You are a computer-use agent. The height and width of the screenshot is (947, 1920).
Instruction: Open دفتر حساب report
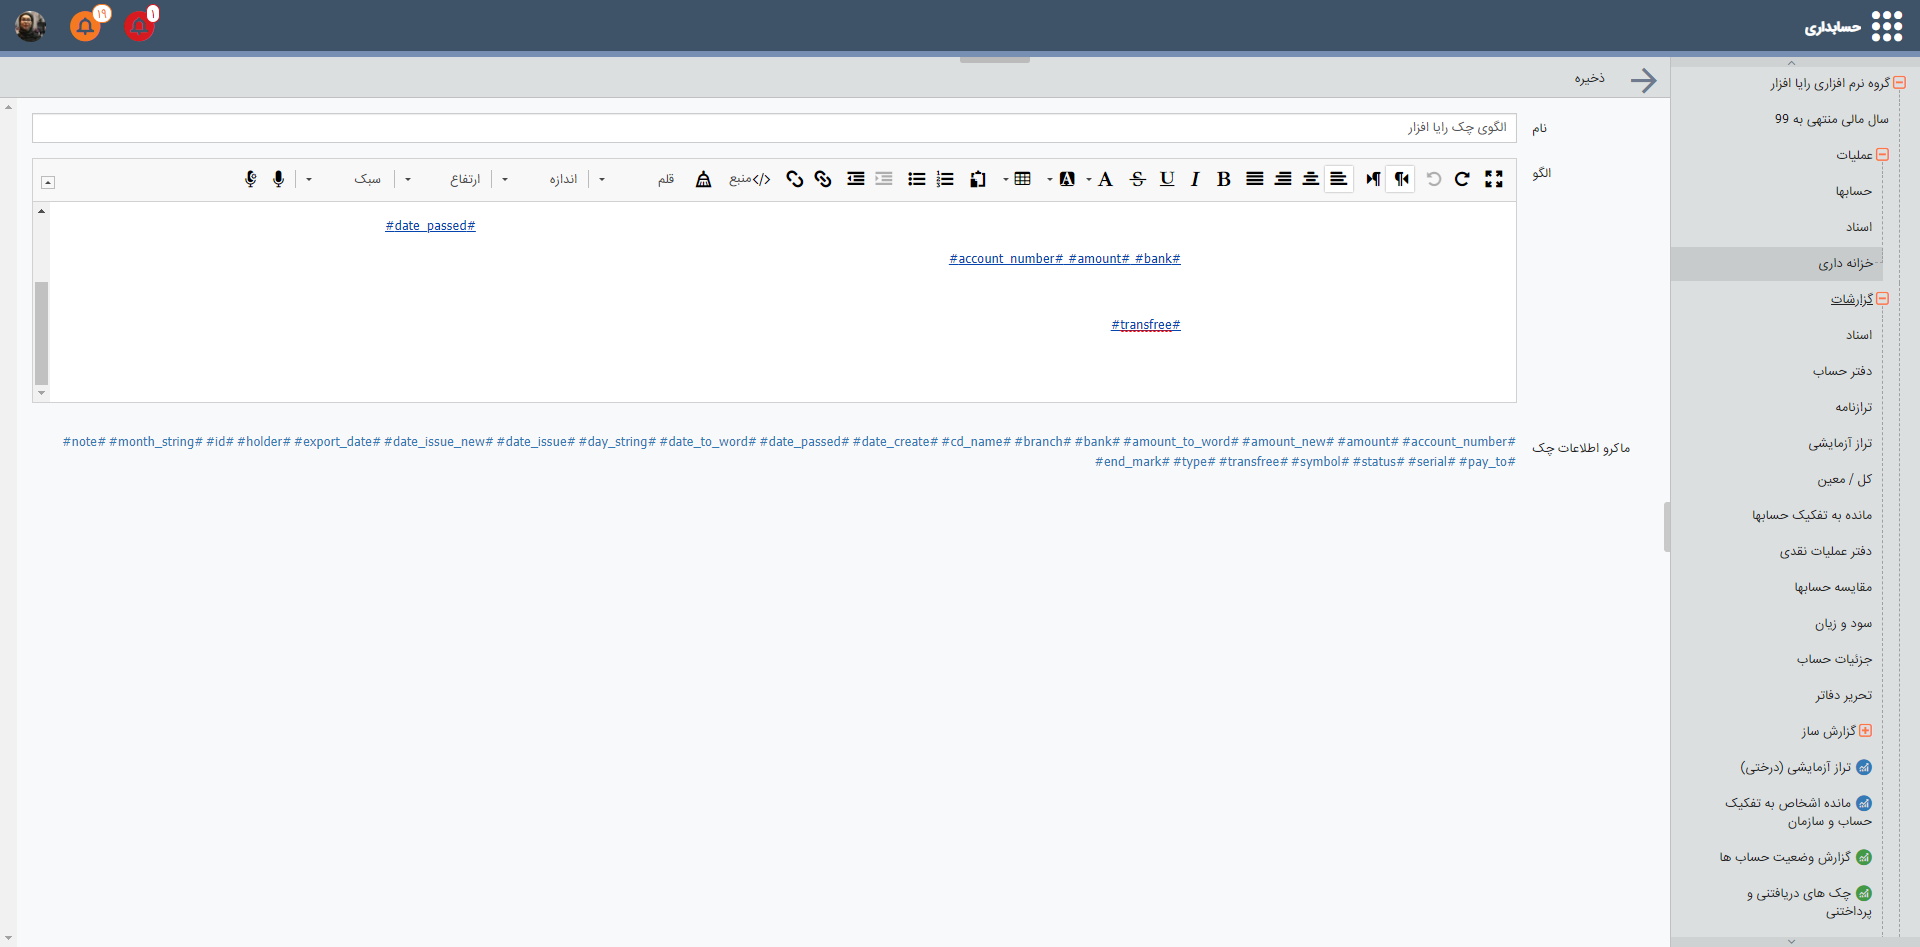point(1842,371)
